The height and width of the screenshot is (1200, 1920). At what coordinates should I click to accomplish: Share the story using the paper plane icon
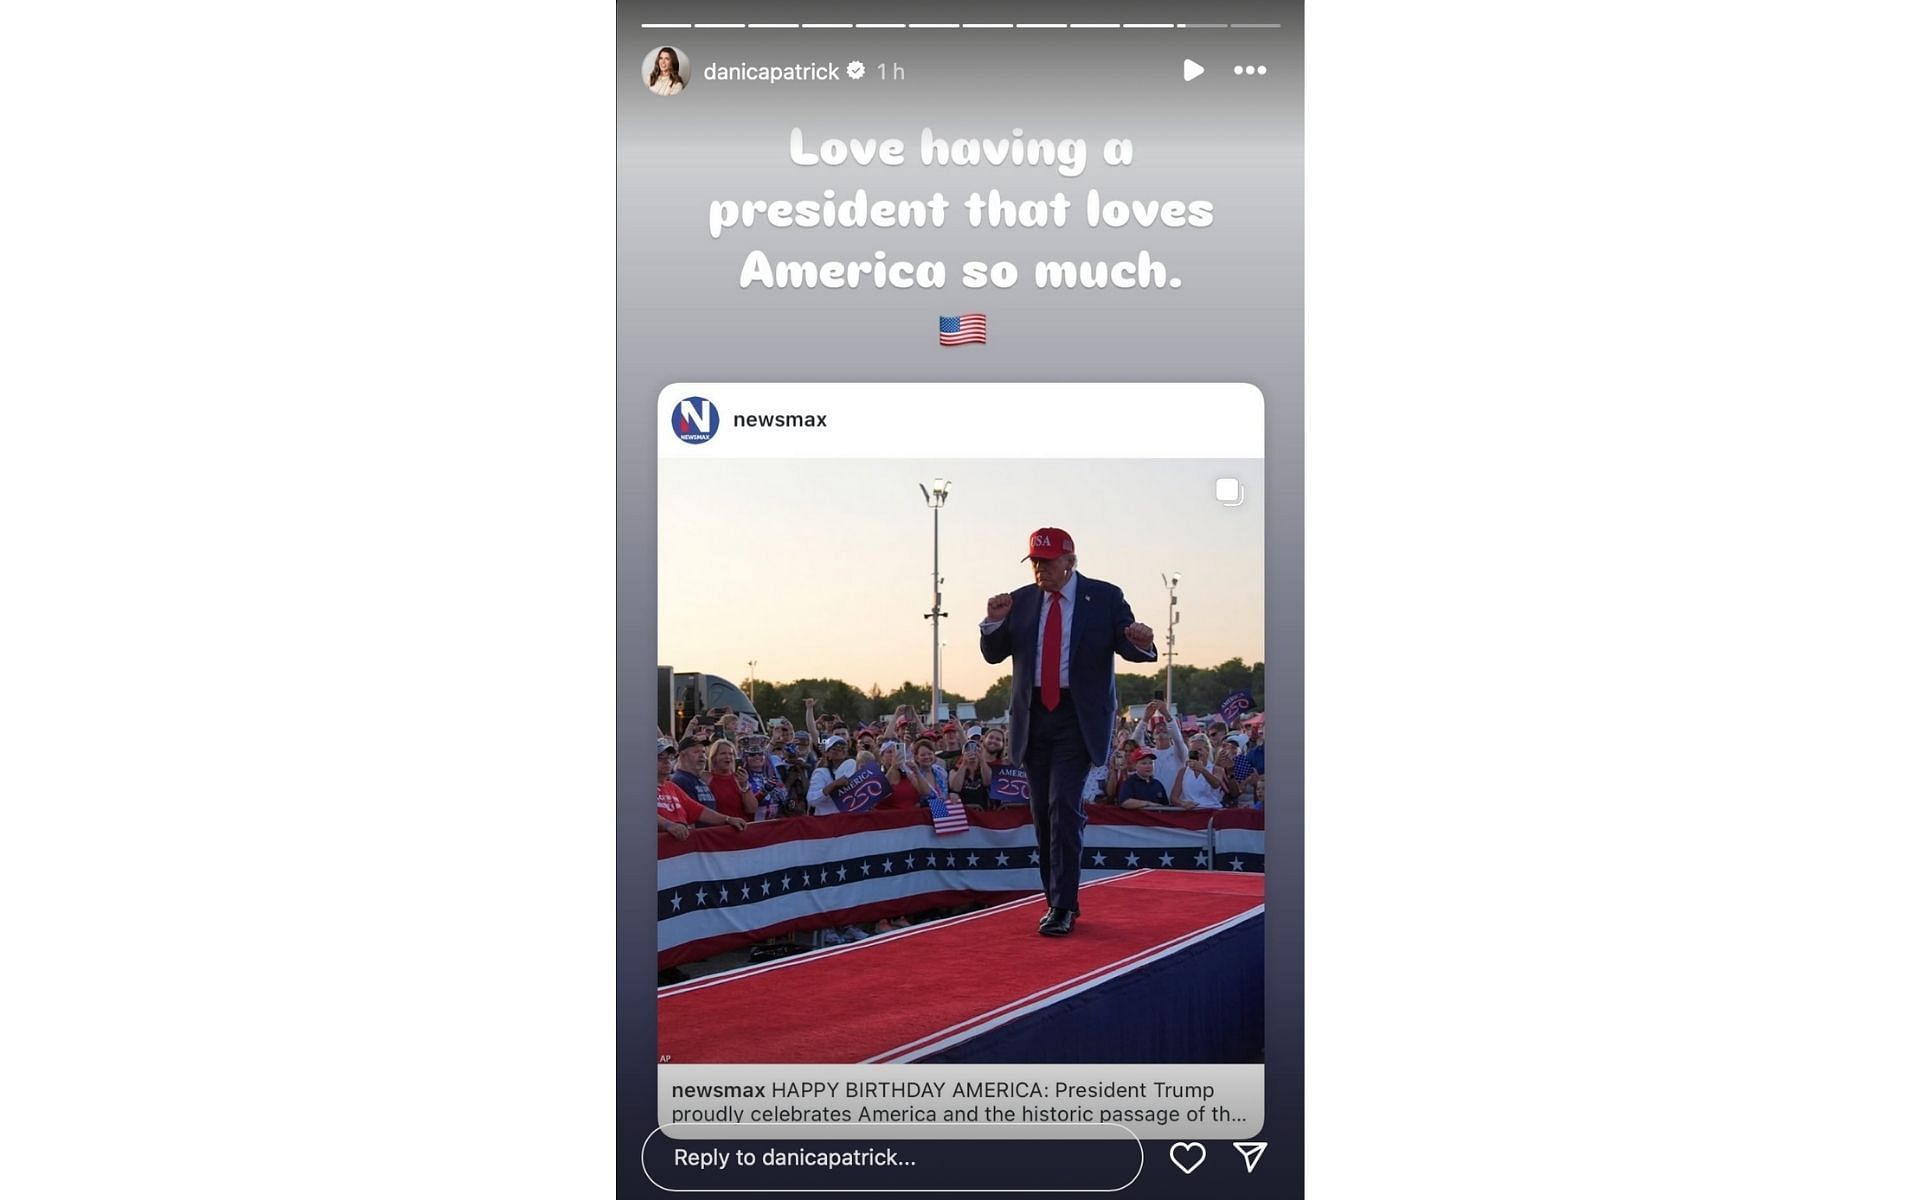click(1250, 1157)
